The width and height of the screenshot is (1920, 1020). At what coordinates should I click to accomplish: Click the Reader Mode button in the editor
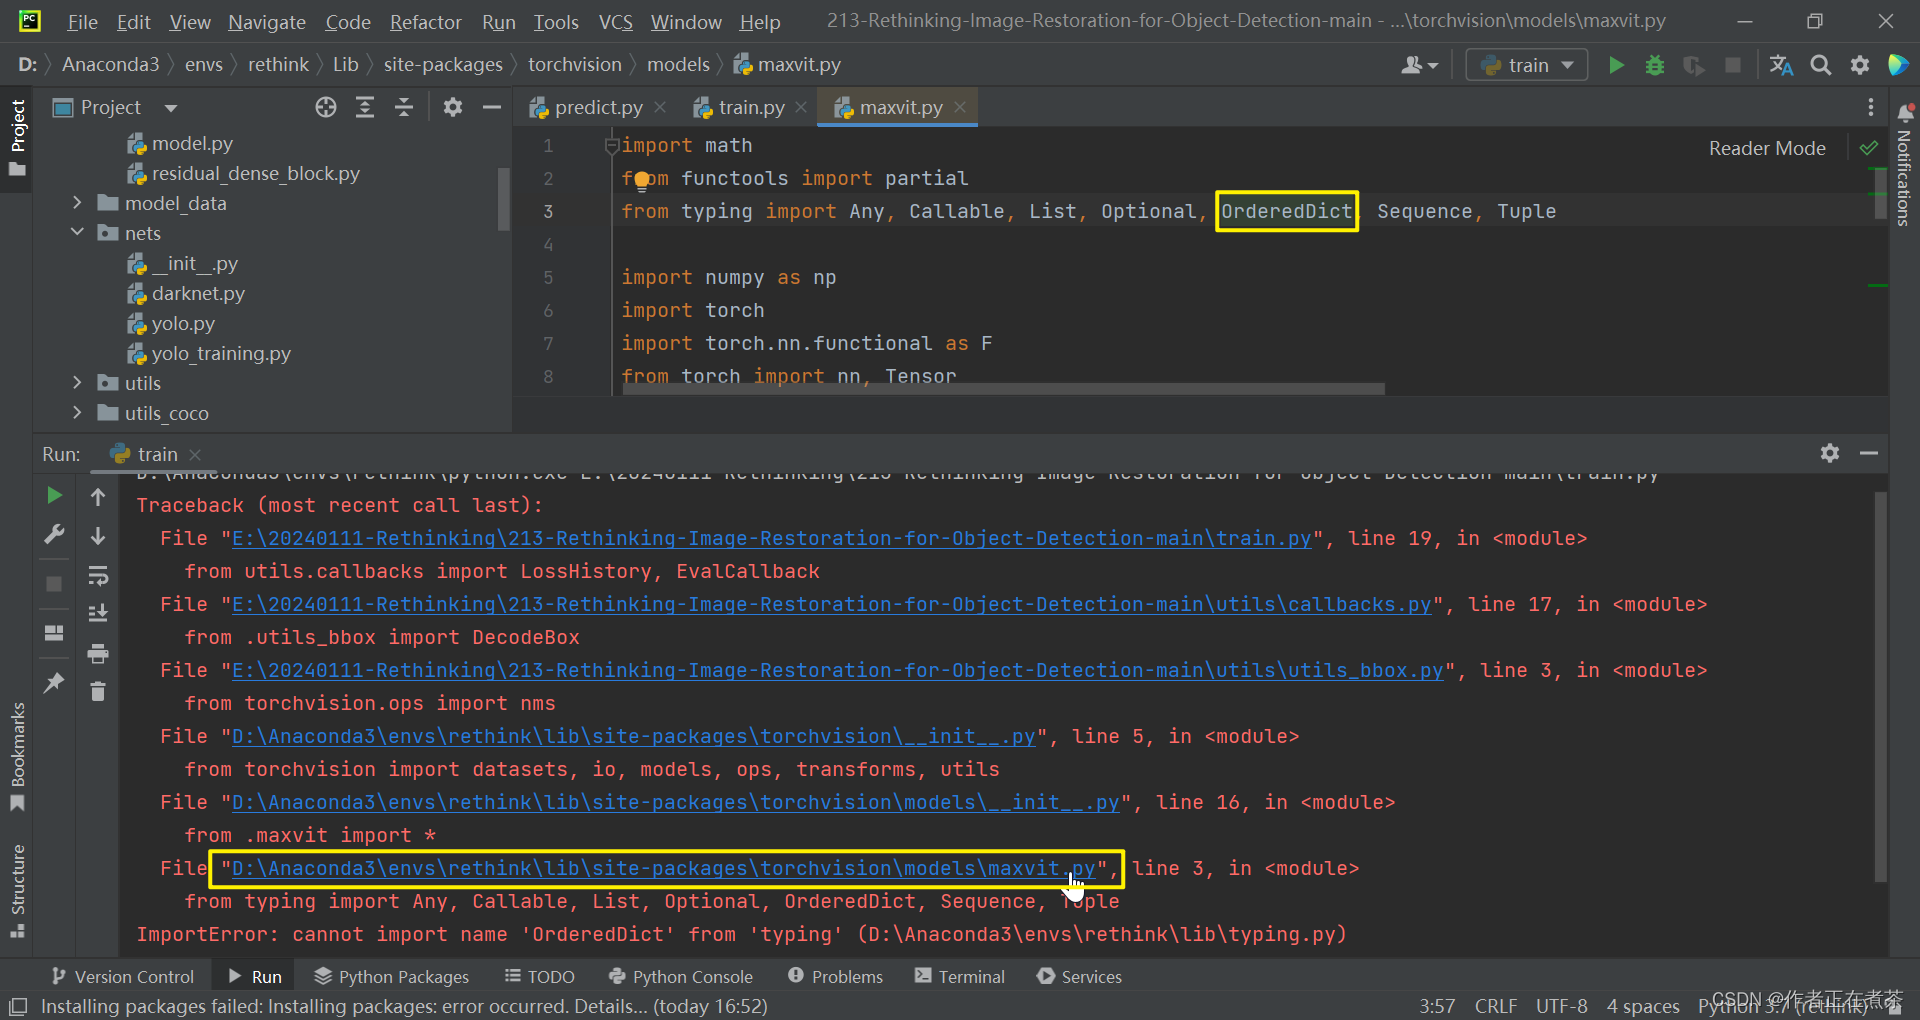coord(1766,147)
